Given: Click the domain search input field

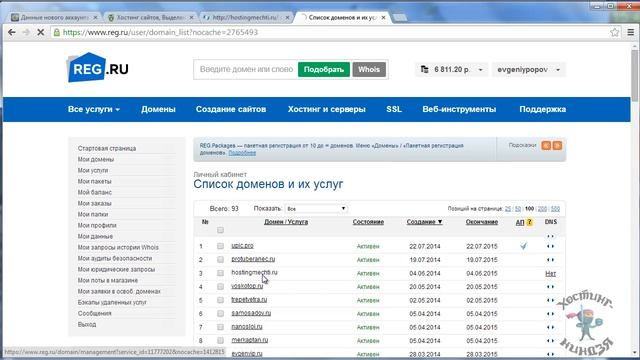Looking at the screenshot, I should [x=246, y=69].
